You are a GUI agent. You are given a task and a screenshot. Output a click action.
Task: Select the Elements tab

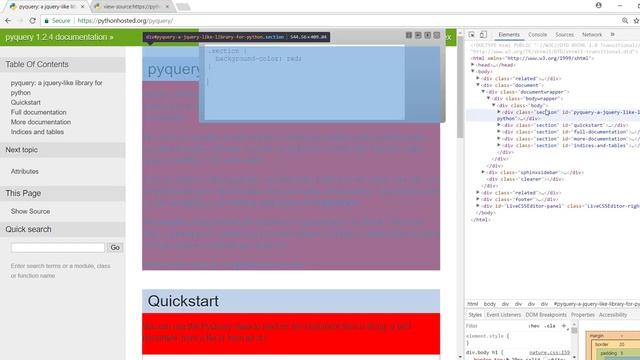(x=509, y=35)
